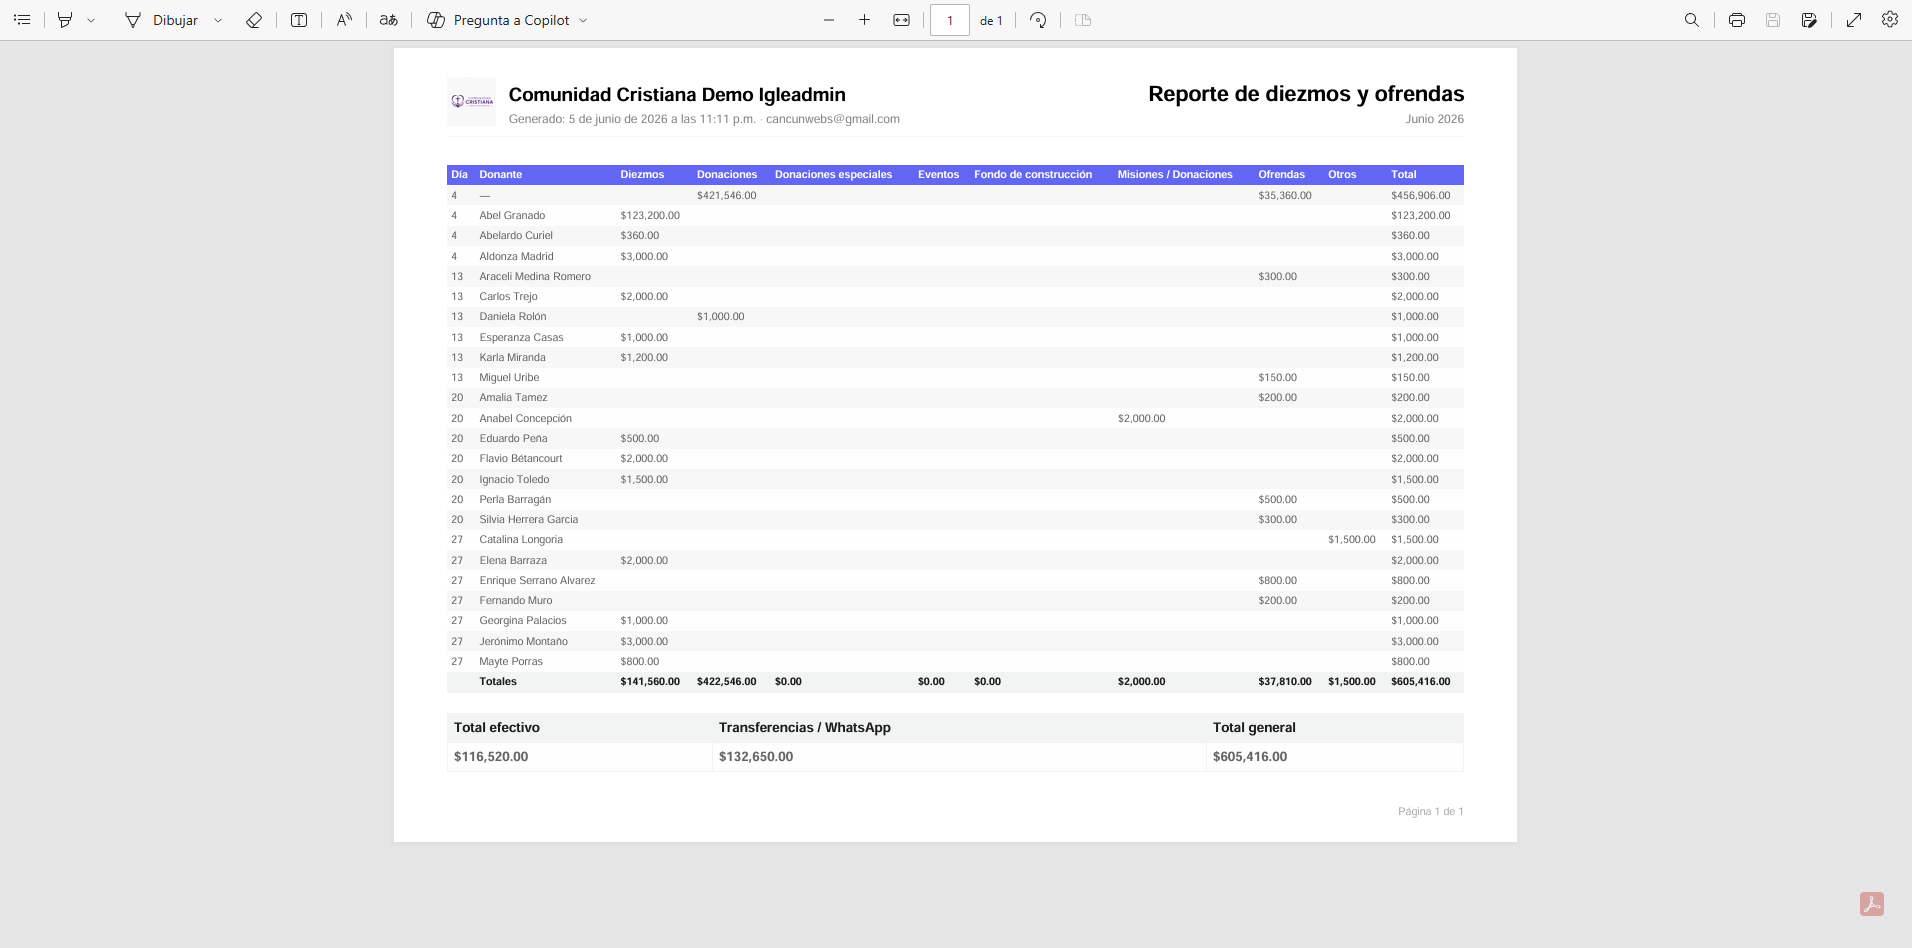Image resolution: width=1912 pixels, height=948 pixels.
Task: Select donor name 'Abel Granado'
Action: tap(512, 215)
